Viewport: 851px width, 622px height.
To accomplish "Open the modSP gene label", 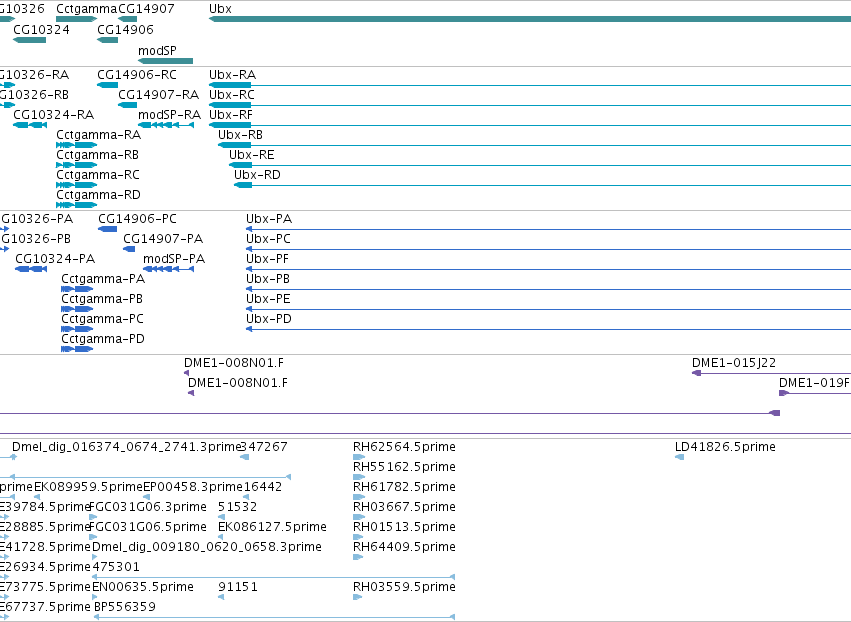I will [x=157, y=50].
